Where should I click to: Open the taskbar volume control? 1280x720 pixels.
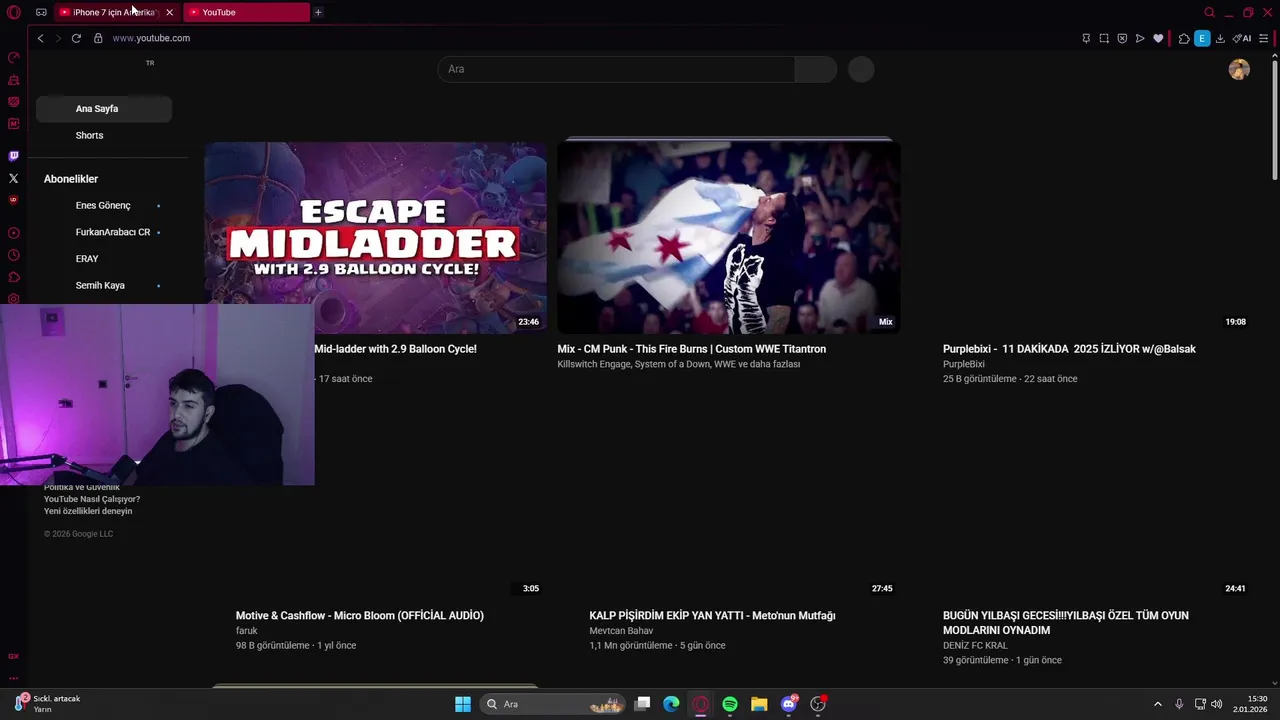click(1216, 704)
